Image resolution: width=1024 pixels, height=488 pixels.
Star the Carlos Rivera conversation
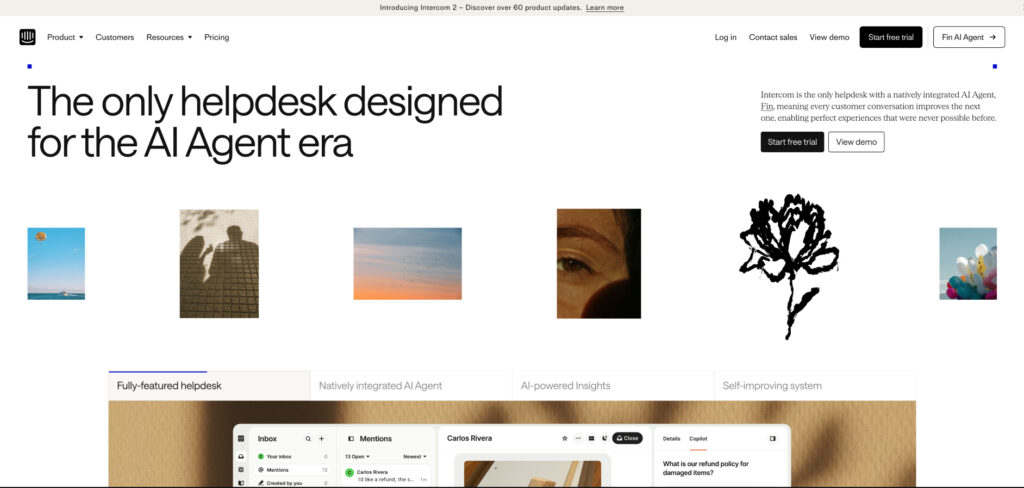[x=565, y=438]
